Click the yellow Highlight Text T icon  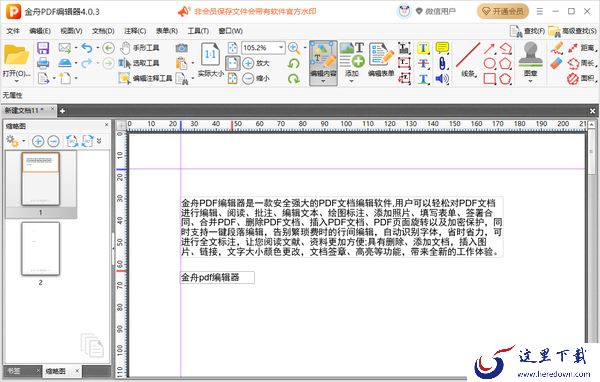pos(423,48)
